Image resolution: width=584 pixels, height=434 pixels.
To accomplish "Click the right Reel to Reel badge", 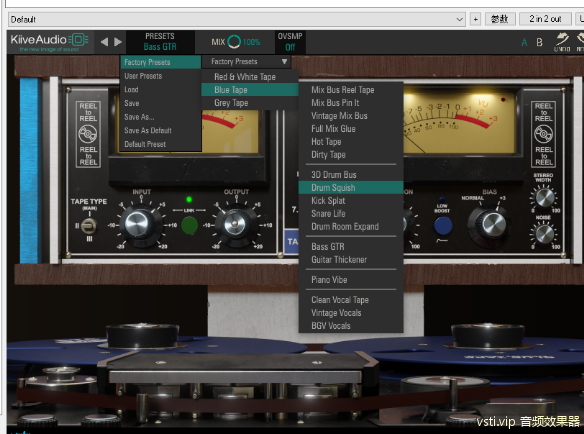I will tap(543, 134).
